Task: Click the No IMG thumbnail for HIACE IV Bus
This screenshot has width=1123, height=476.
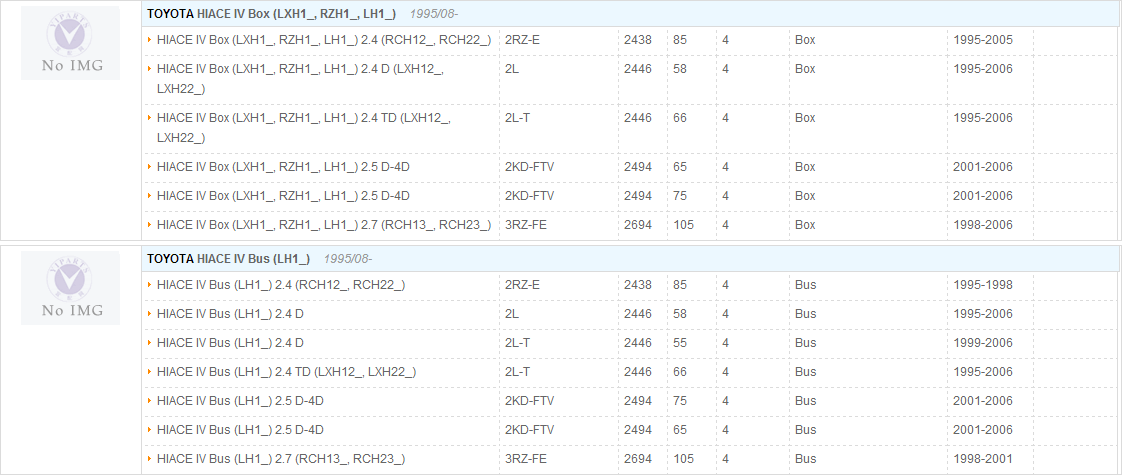Action: [70, 288]
